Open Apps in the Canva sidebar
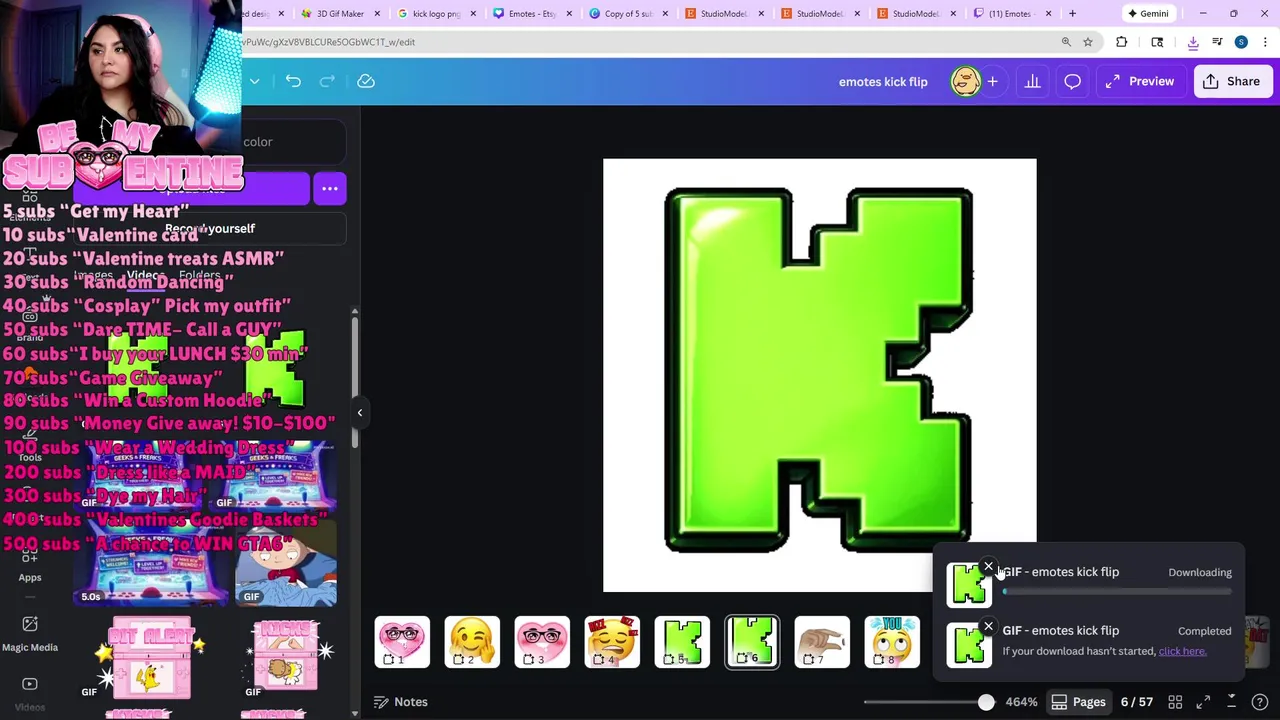This screenshot has height=720, width=1280. point(30,563)
